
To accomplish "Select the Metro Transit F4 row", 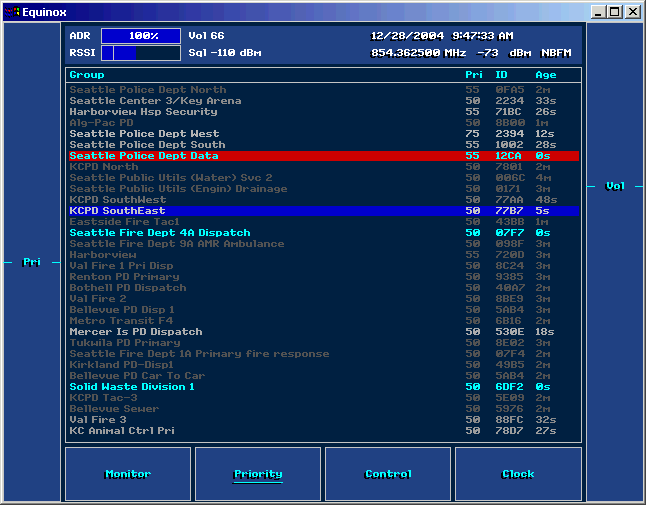I will pyautogui.click(x=324, y=320).
